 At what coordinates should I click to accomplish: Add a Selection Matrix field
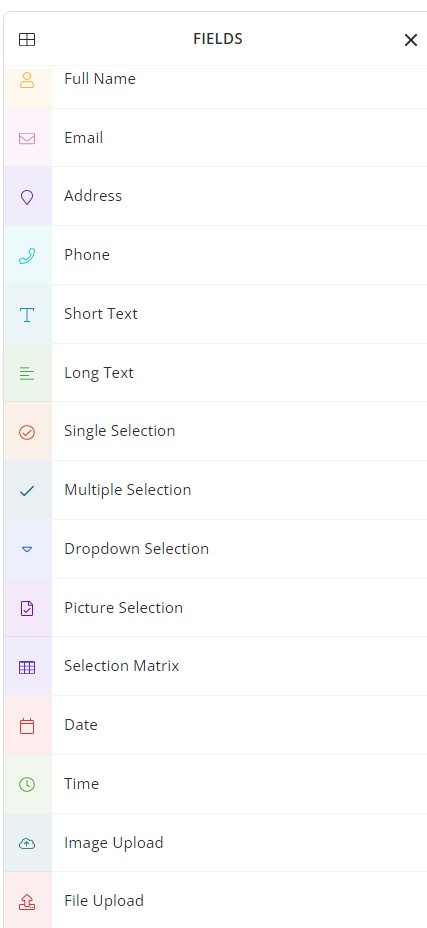[215, 666]
